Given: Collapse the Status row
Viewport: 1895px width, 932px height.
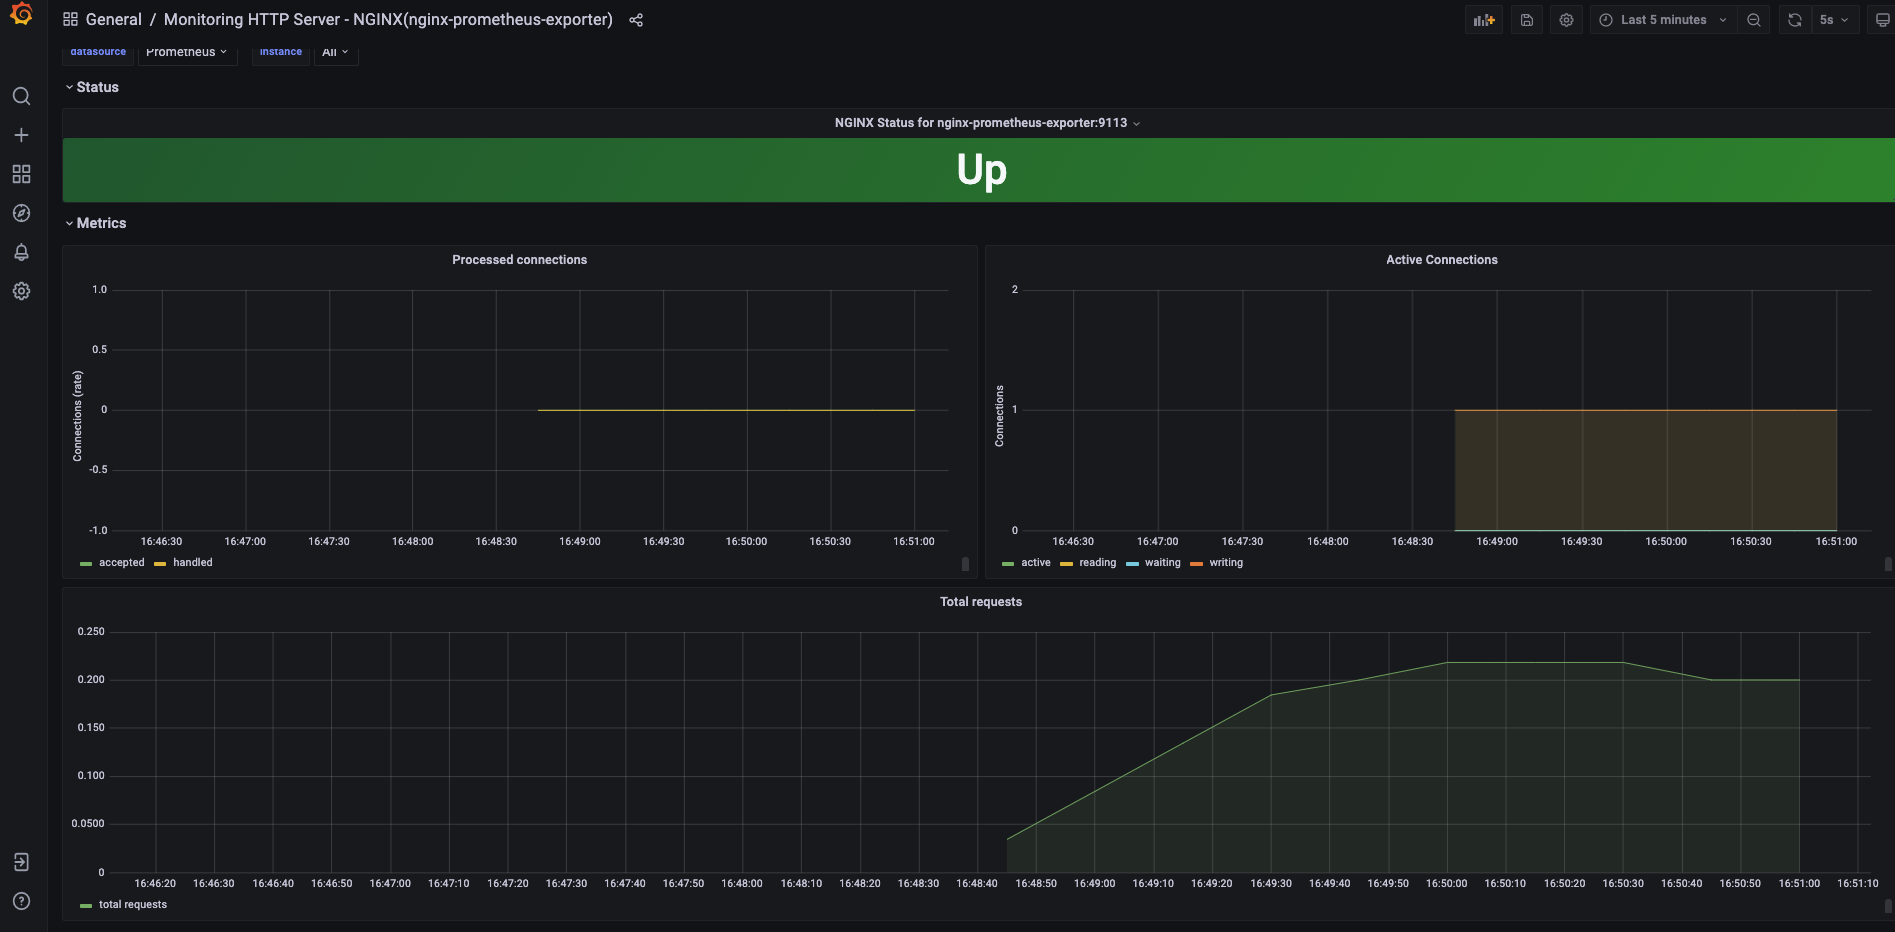Looking at the screenshot, I should pos(93,87).
